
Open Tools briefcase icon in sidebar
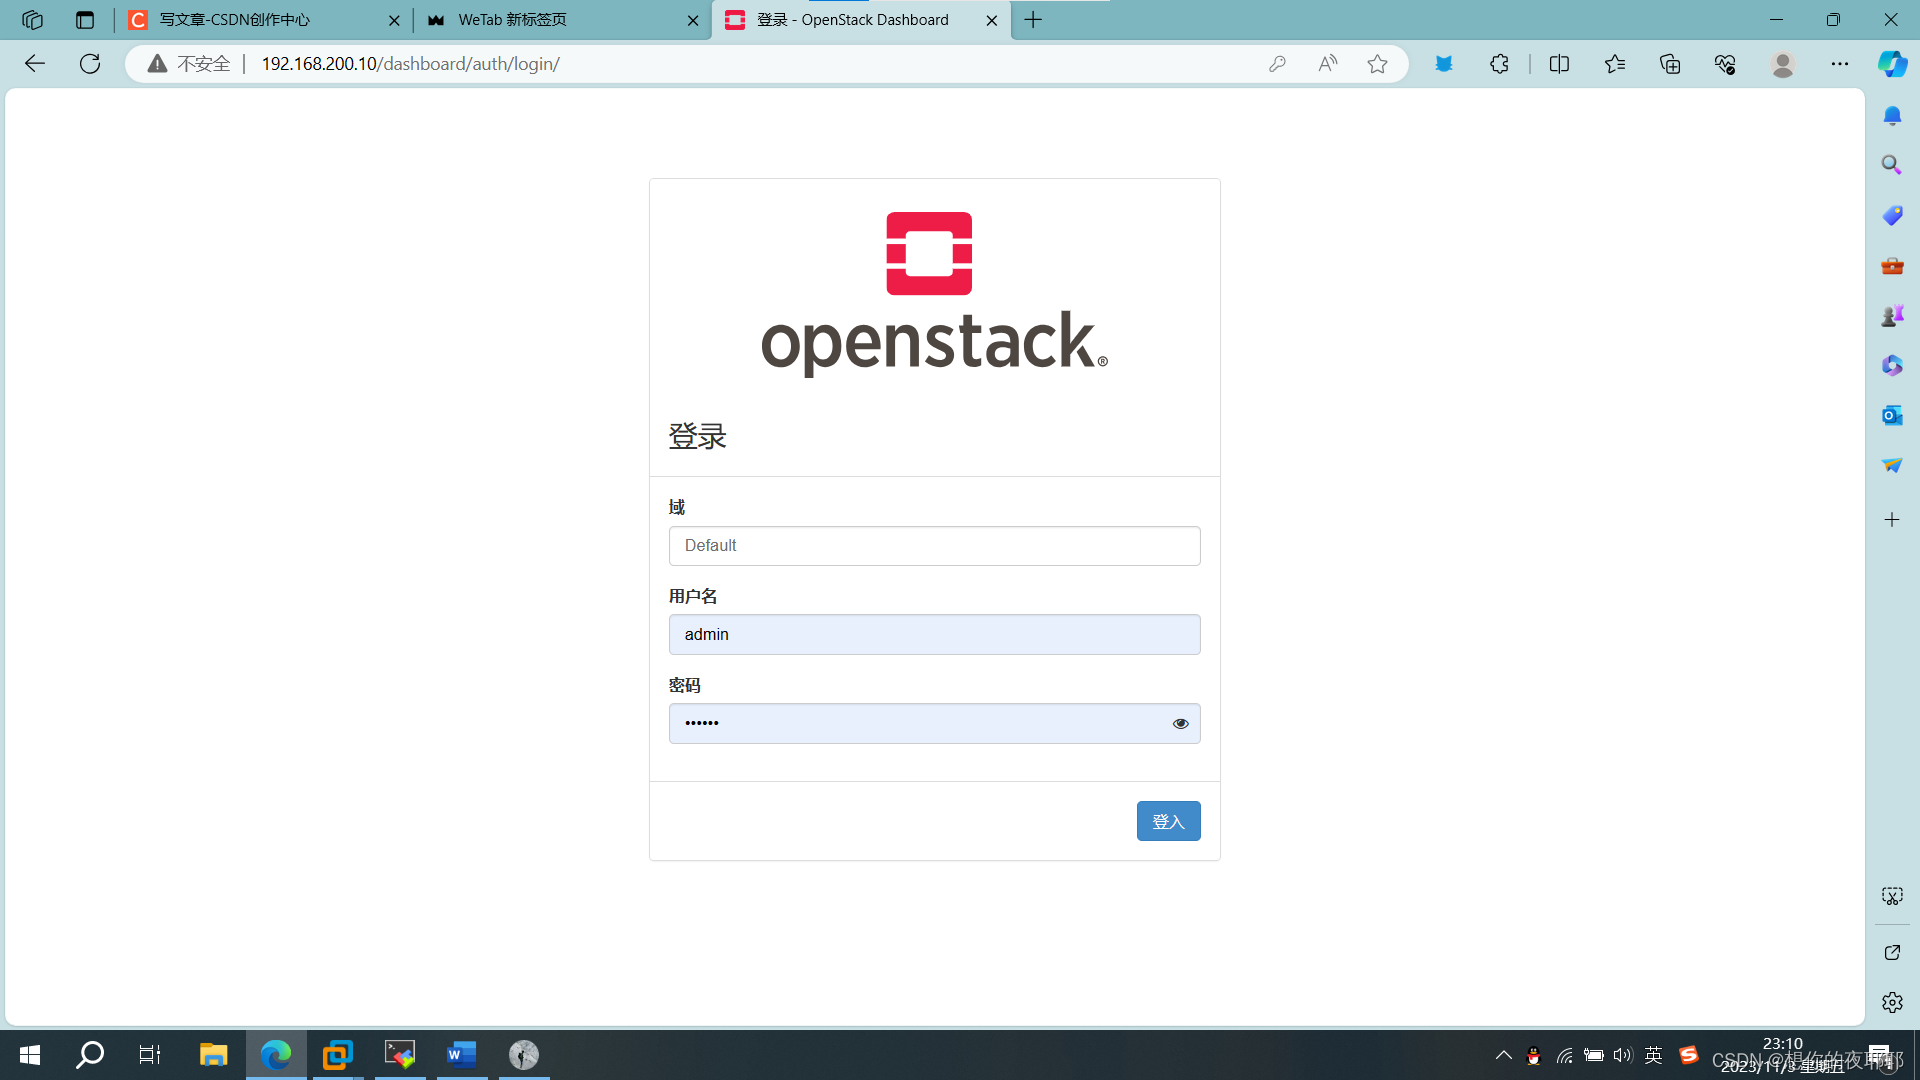point(1892,266)
